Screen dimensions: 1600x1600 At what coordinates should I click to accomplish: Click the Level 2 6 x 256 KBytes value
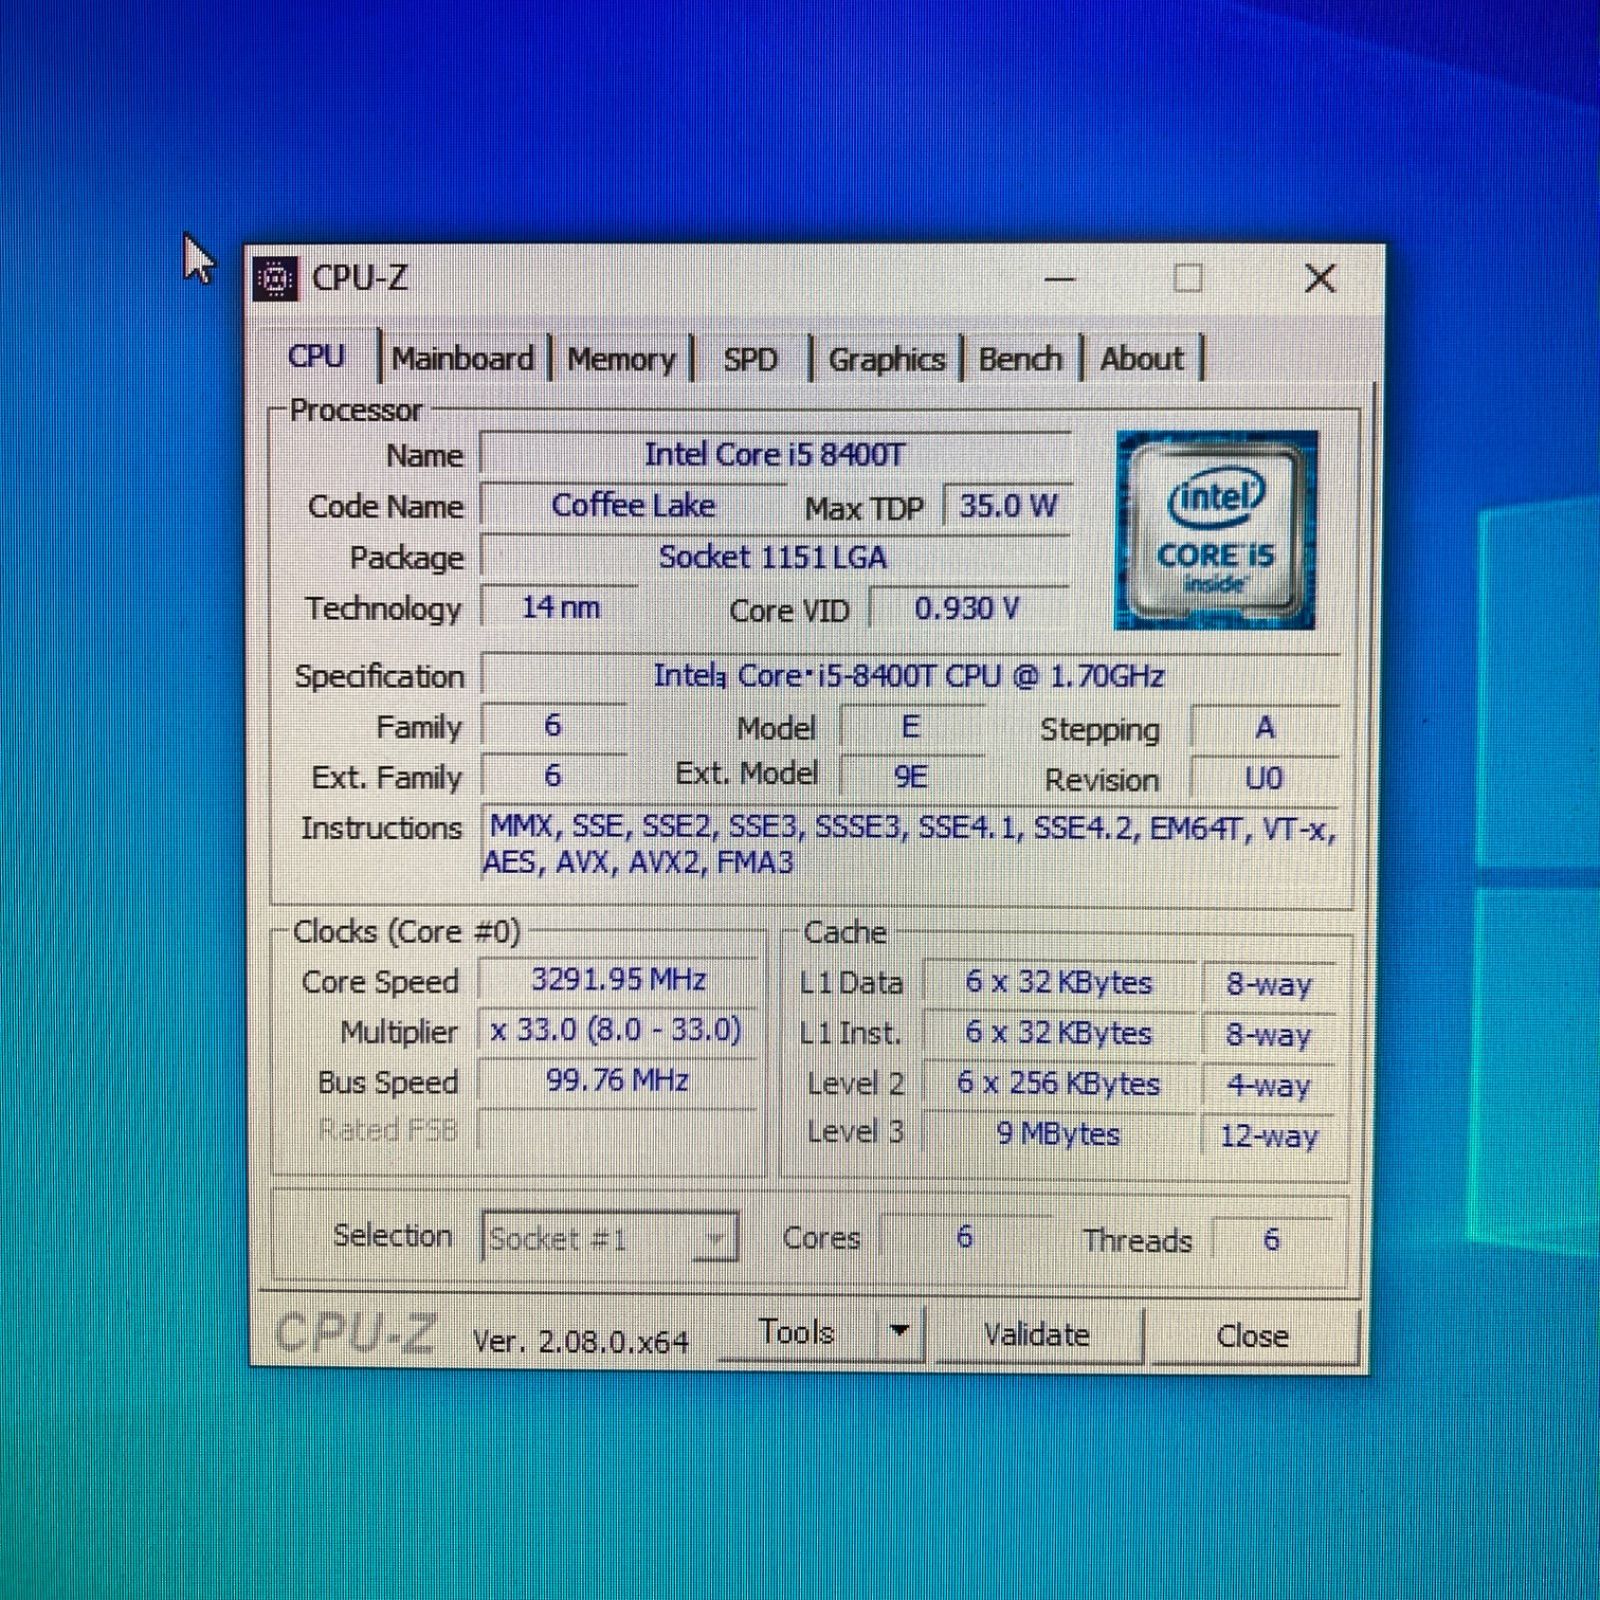click(1059, 1084)
